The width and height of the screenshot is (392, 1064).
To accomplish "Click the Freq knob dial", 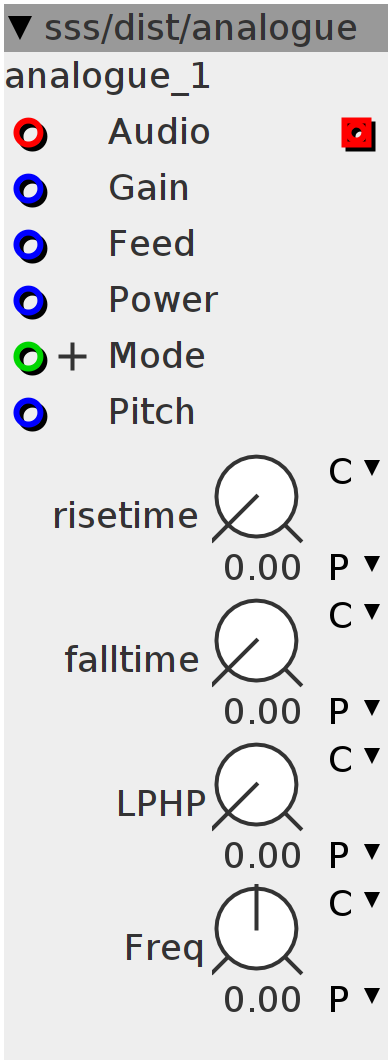I will coord(257,930).
